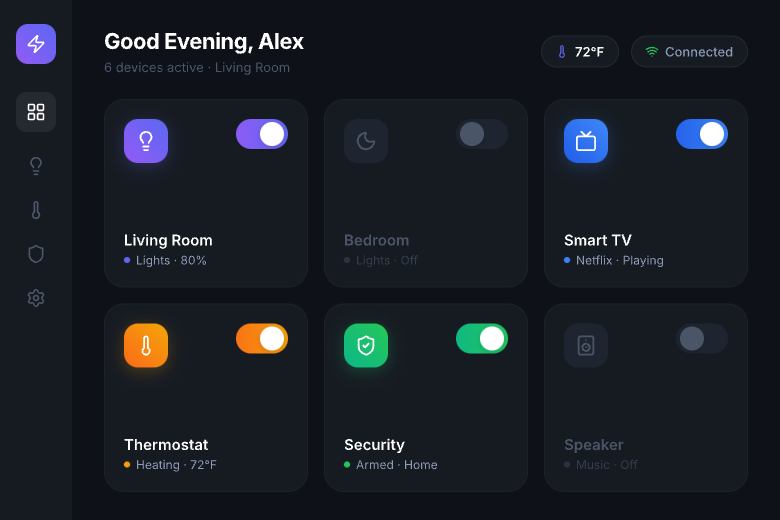Click the lightning bolt app logo

[36, 44]
